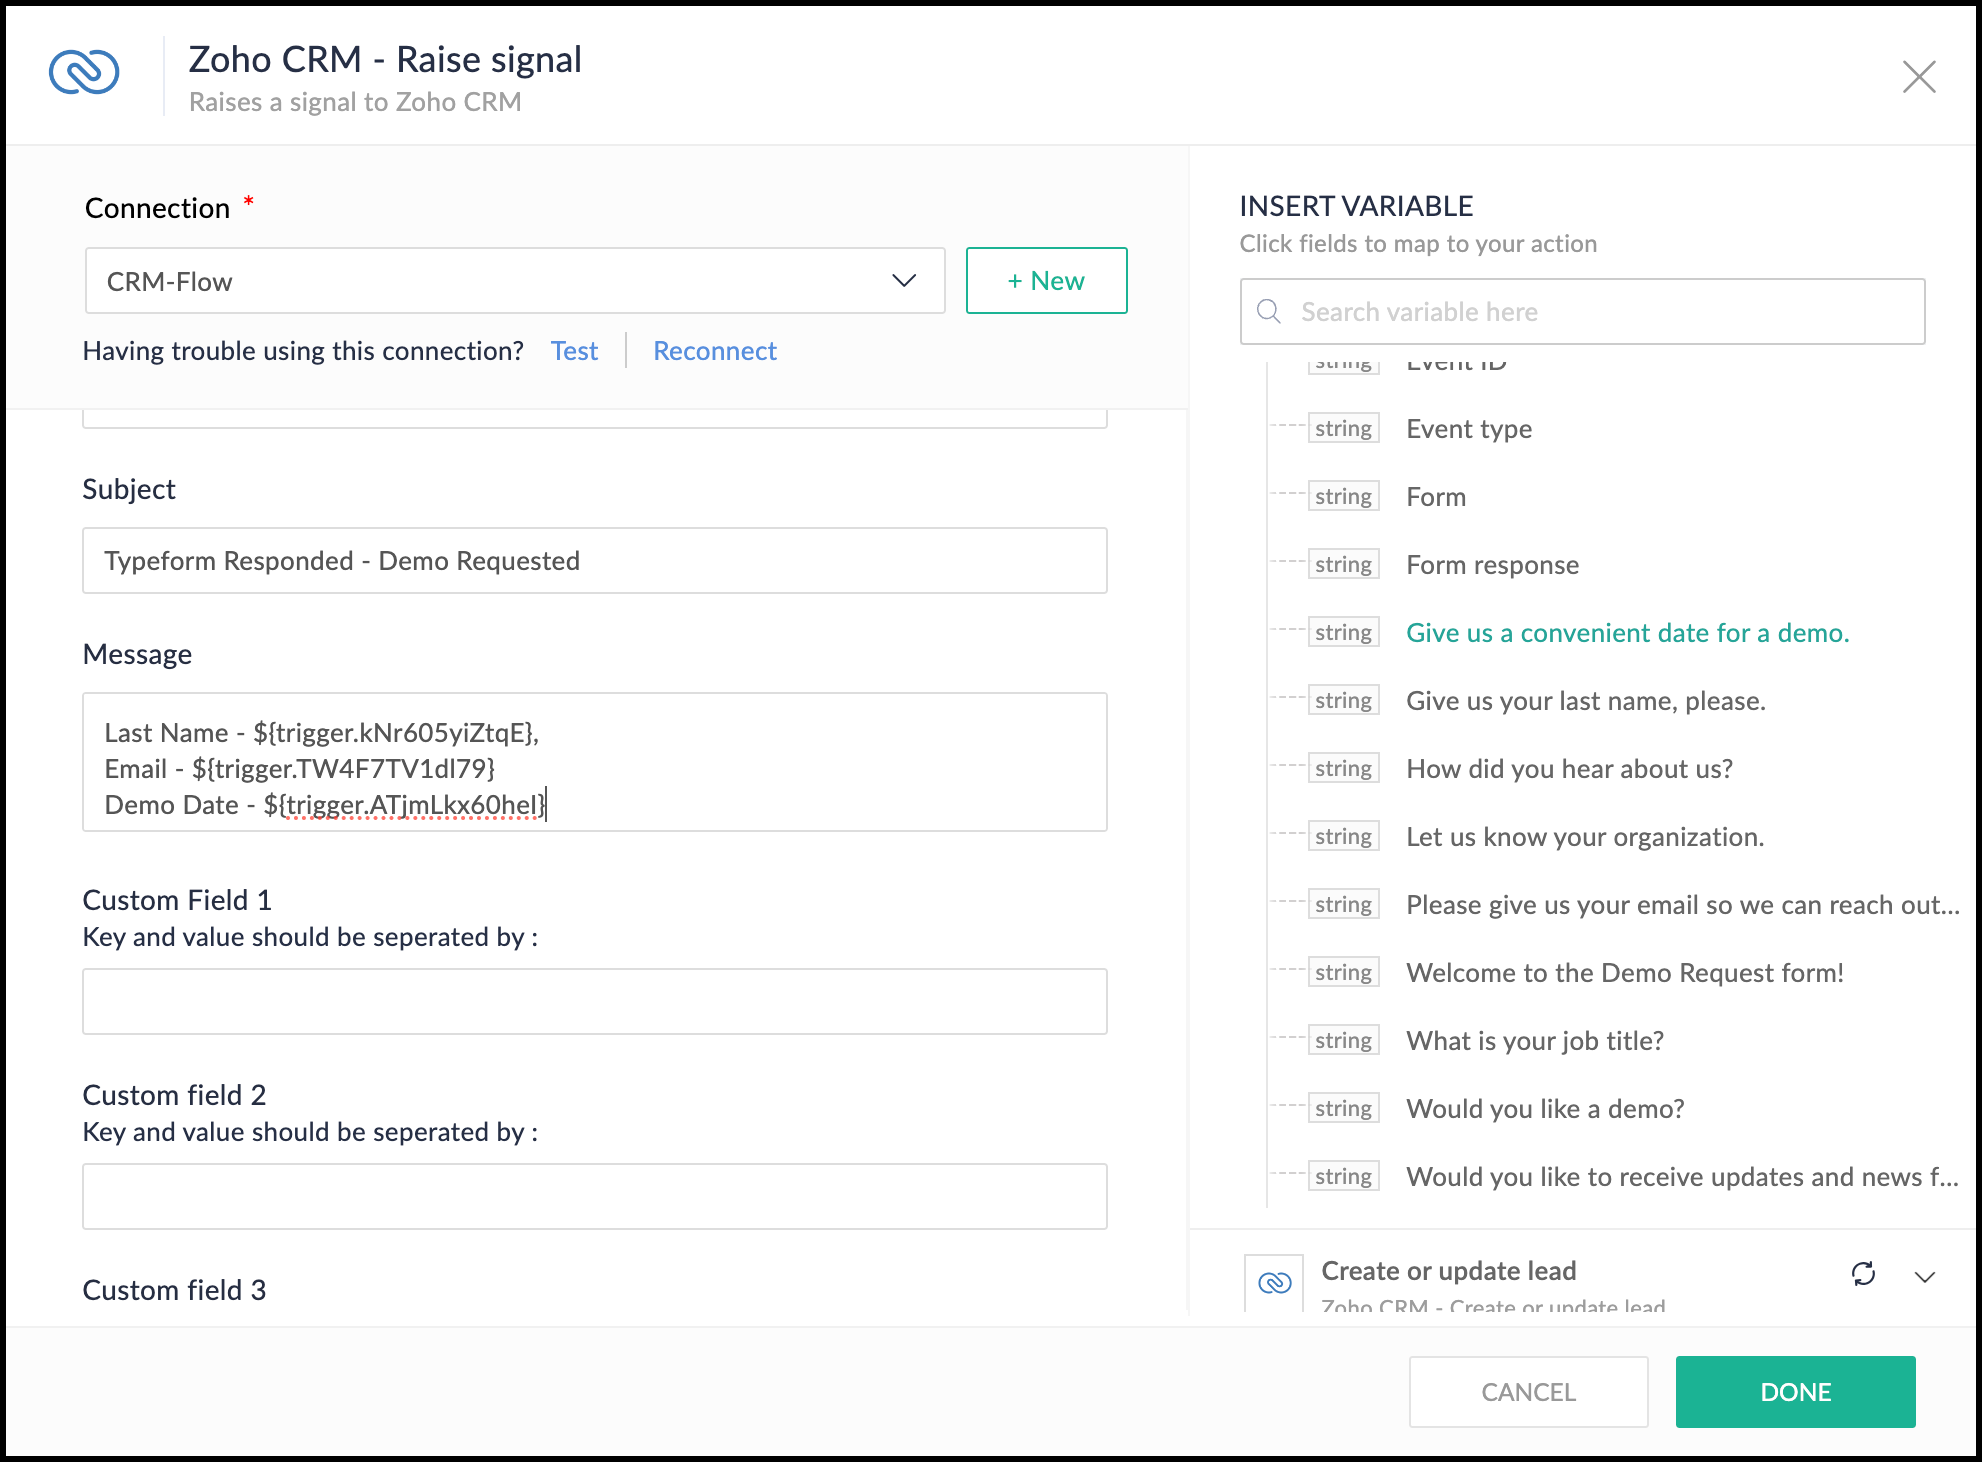Close the Raise signal dialog
The width and height of the screenshot is (1988, 1468).
pyautogui.click(x=1918, y=77)
